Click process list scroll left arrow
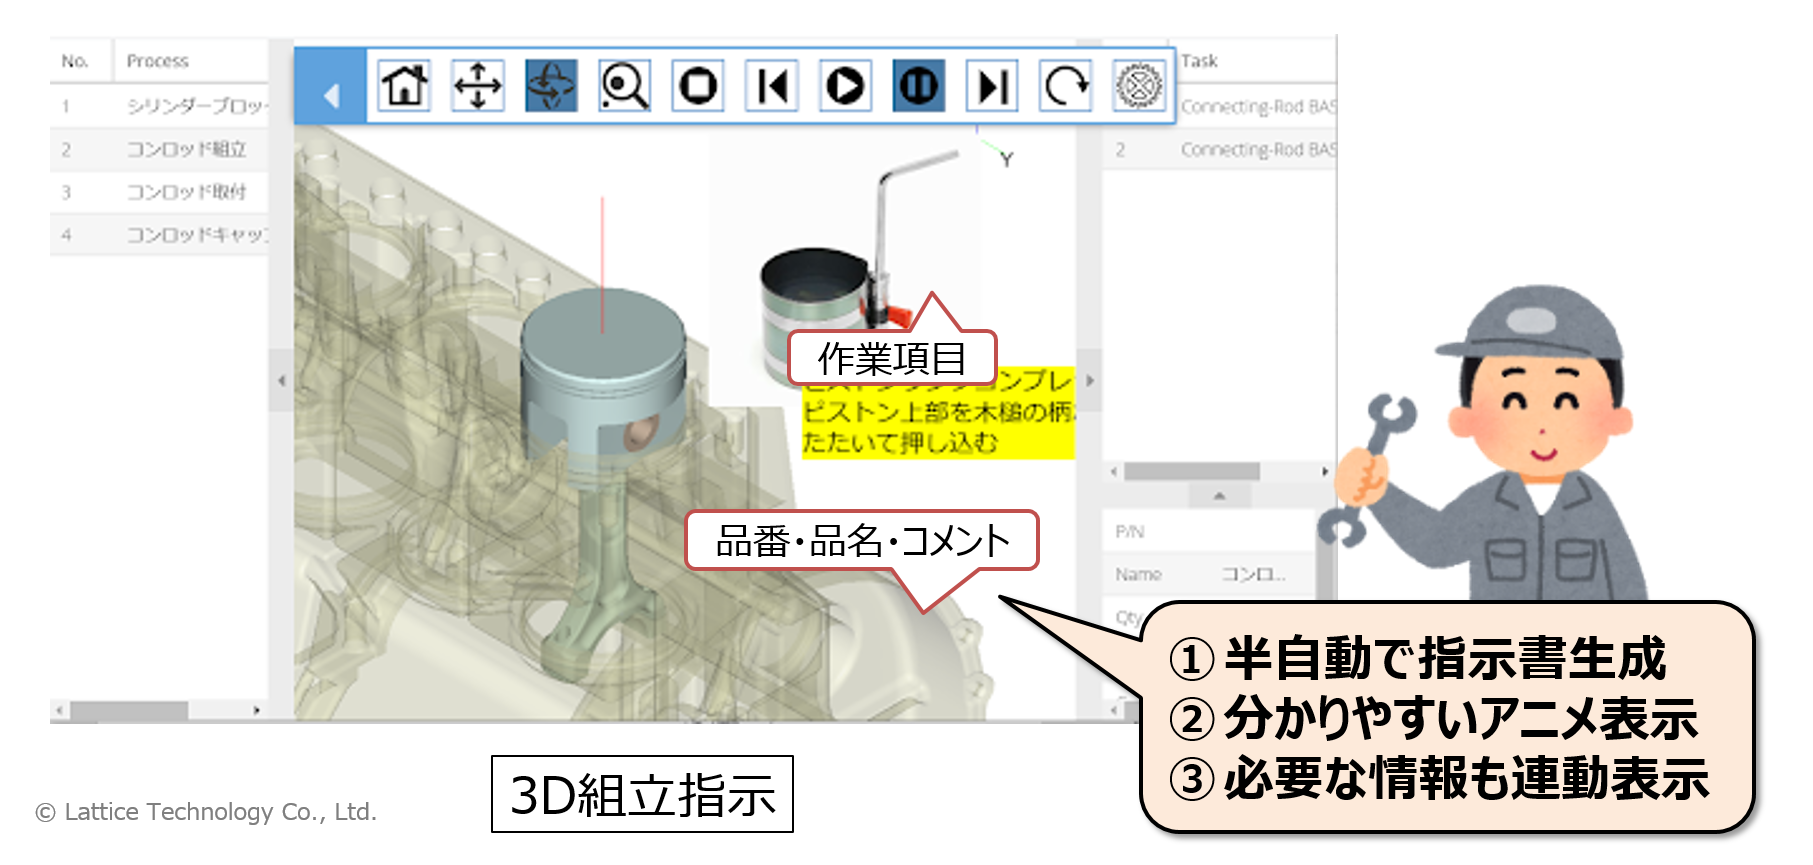The height and width of the screenshot is (865, 1813). point(60,710)
